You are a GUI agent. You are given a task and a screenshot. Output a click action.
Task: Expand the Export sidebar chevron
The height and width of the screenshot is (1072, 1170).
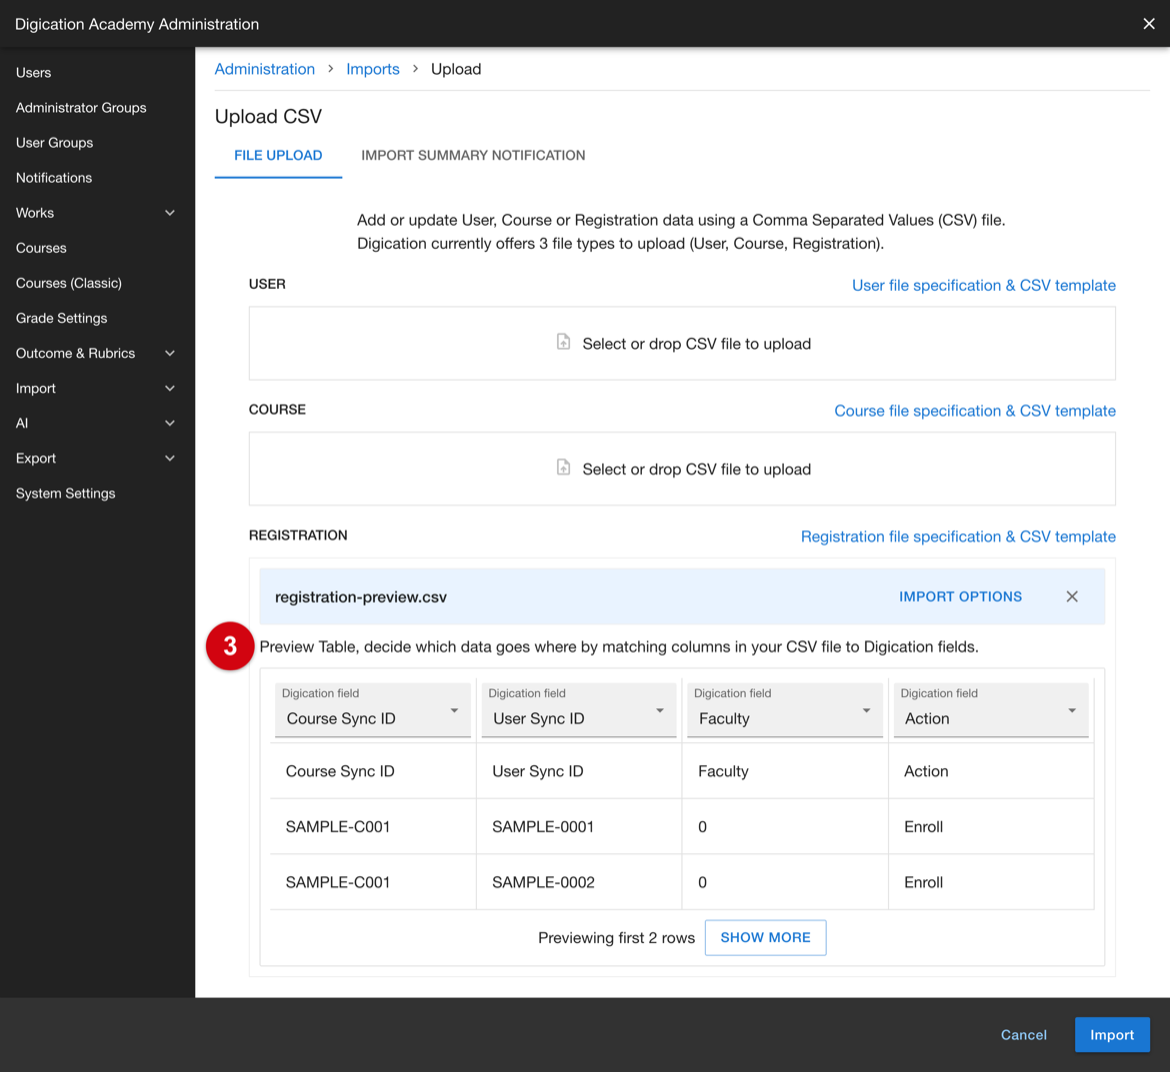(x=169, y=458)
